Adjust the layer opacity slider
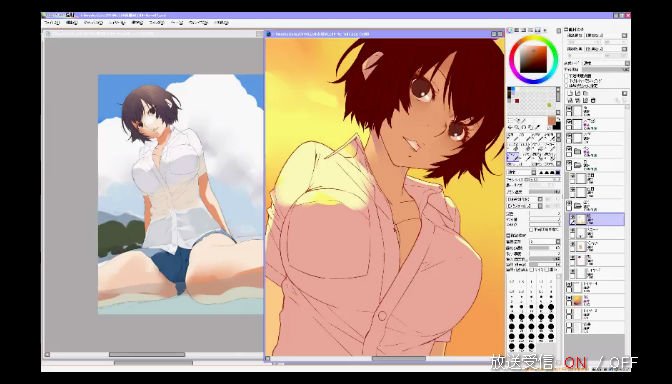The image size is (672, 384). pos(606,69)
